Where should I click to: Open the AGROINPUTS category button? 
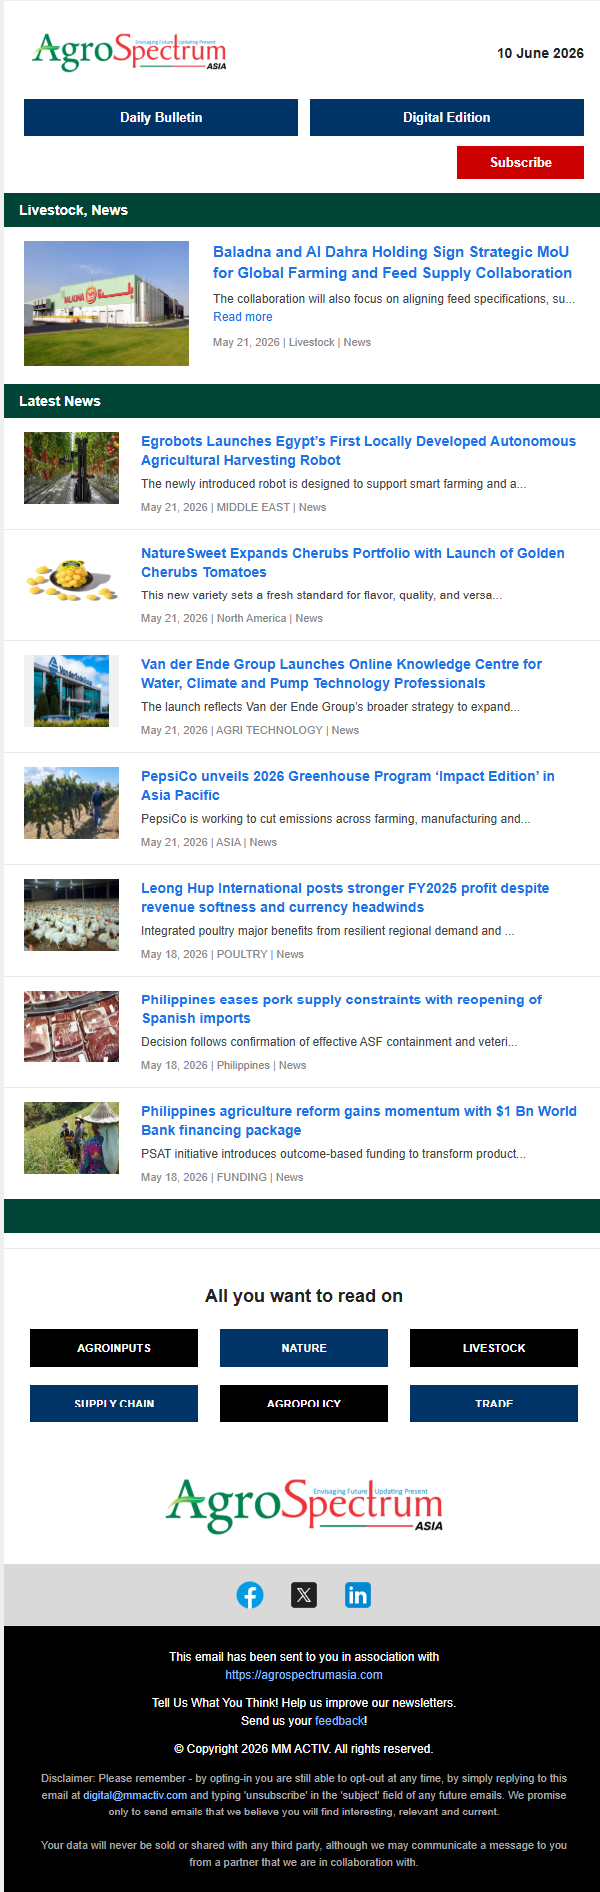114,1348
